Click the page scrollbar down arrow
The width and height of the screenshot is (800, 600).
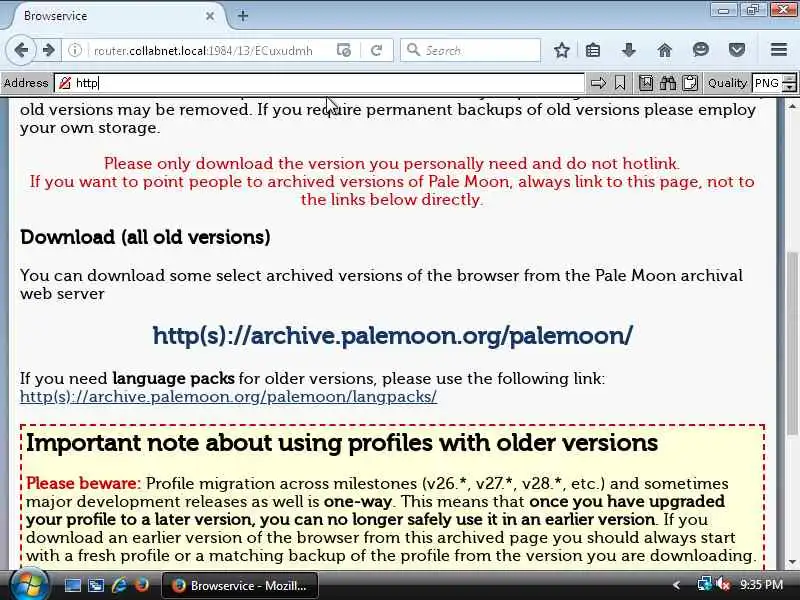click(x=792, y=562)
